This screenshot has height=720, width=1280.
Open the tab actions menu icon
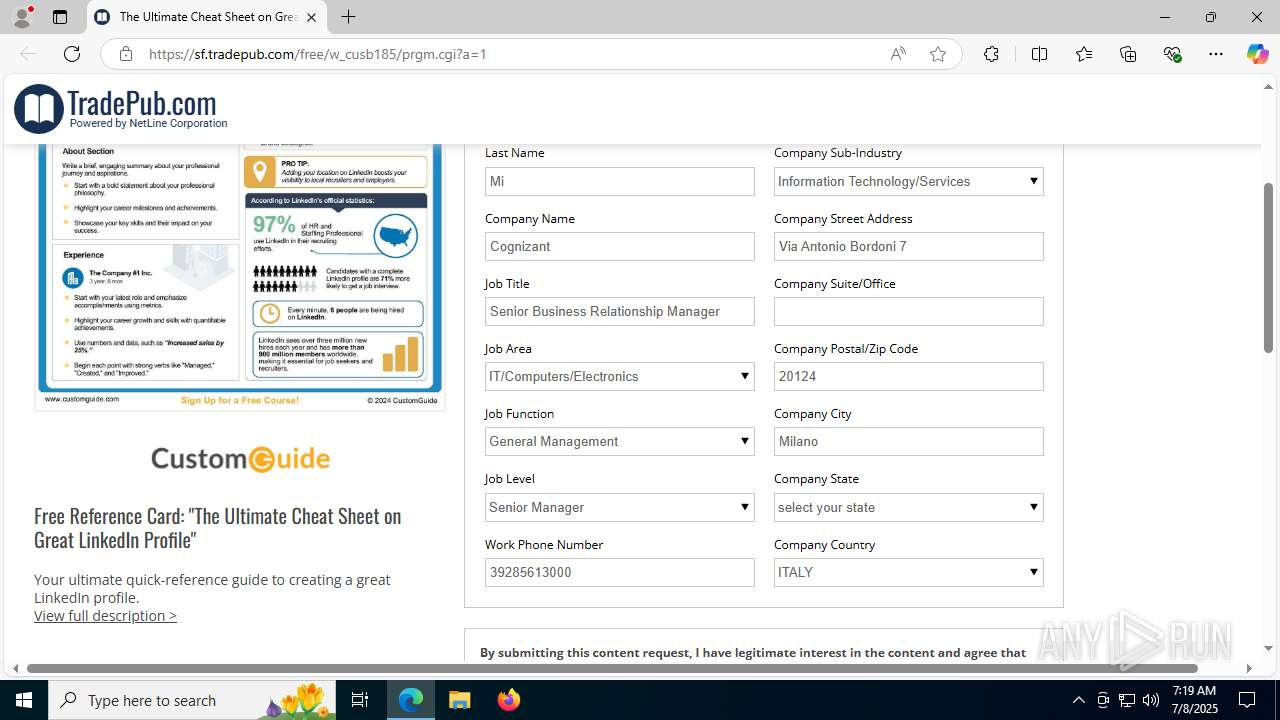60,17
